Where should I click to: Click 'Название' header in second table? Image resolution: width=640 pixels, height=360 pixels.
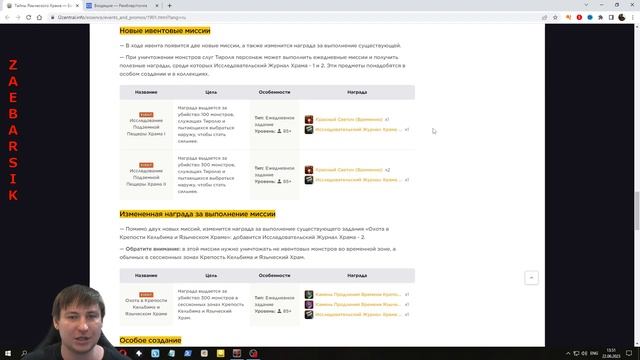click(x=146, y=276)
